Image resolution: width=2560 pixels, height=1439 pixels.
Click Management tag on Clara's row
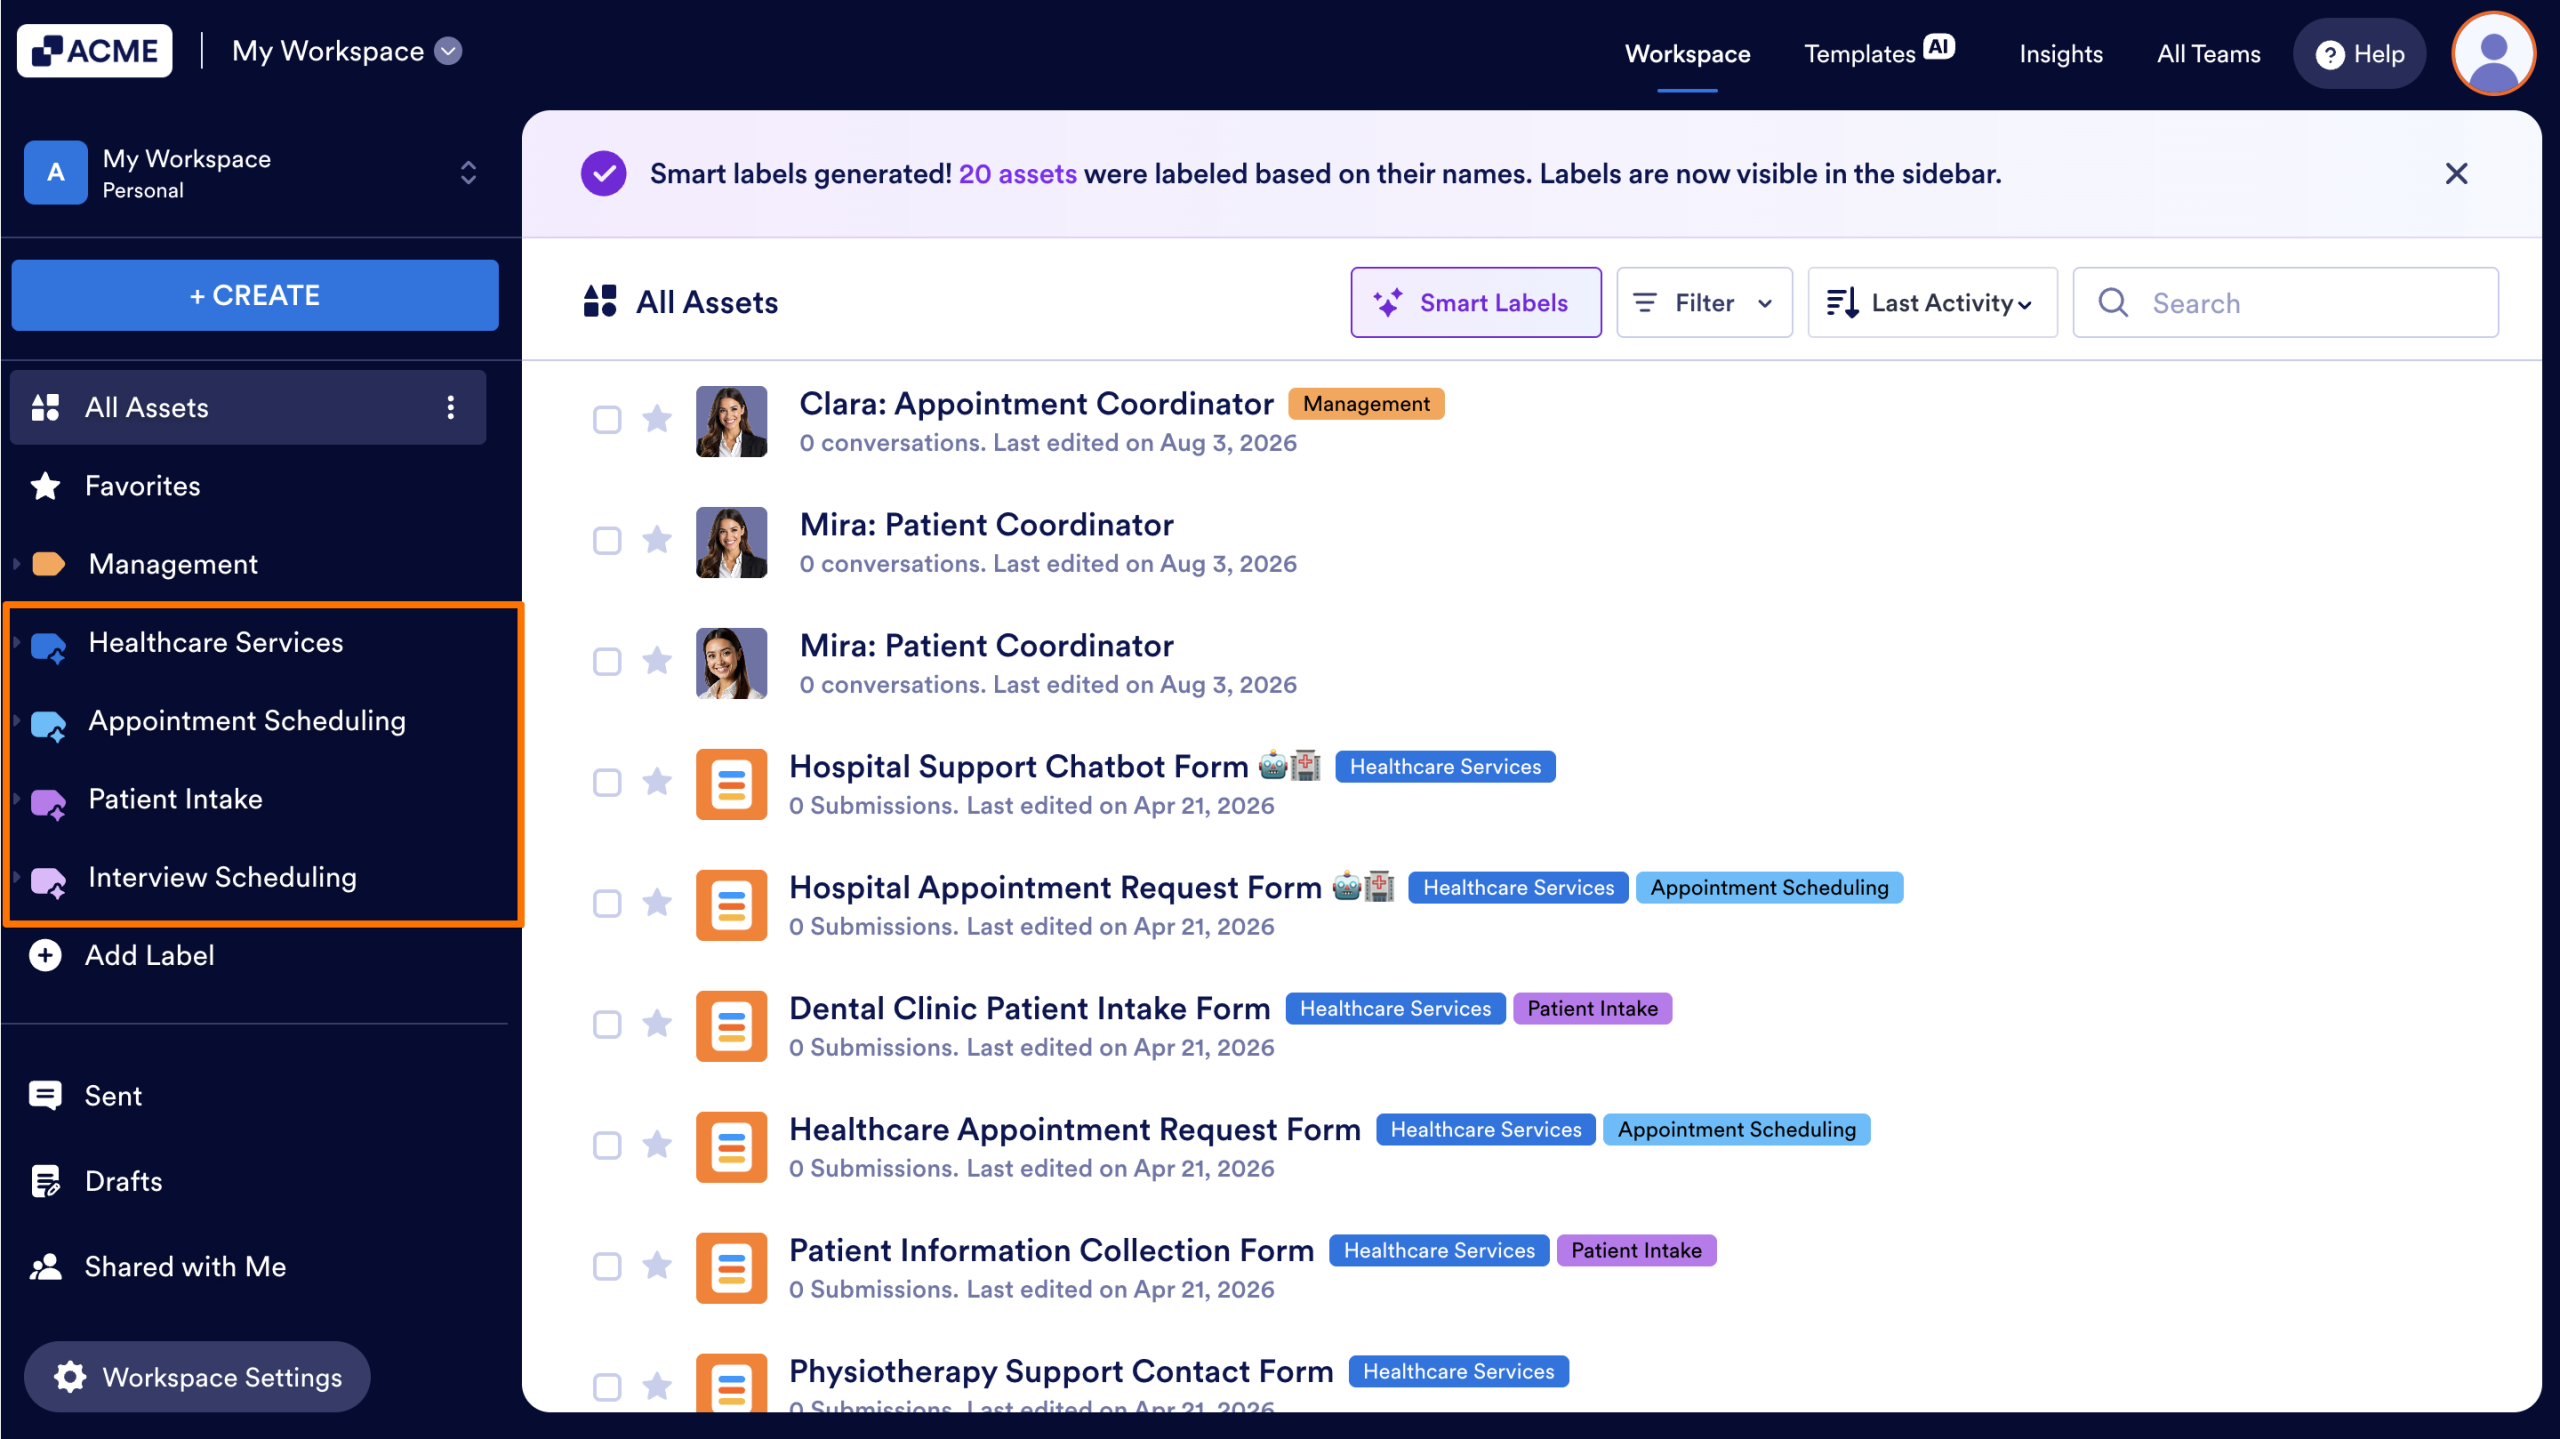click(1366, 403)
